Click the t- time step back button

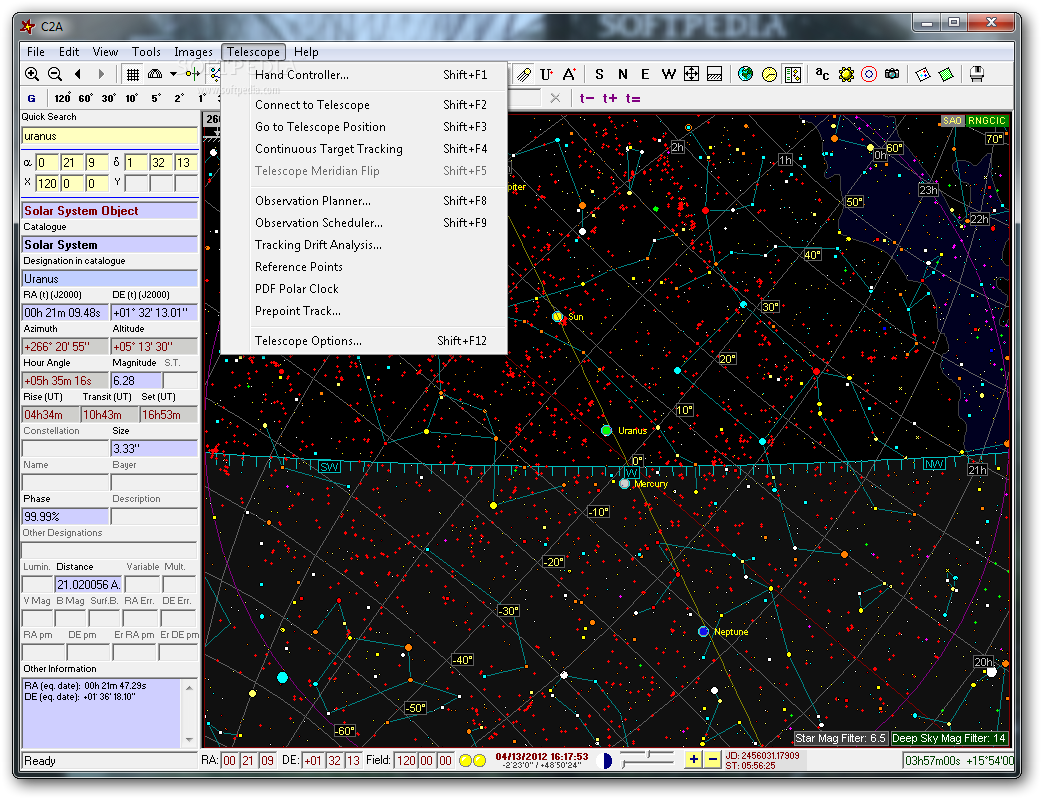click(x=587, y=98)
